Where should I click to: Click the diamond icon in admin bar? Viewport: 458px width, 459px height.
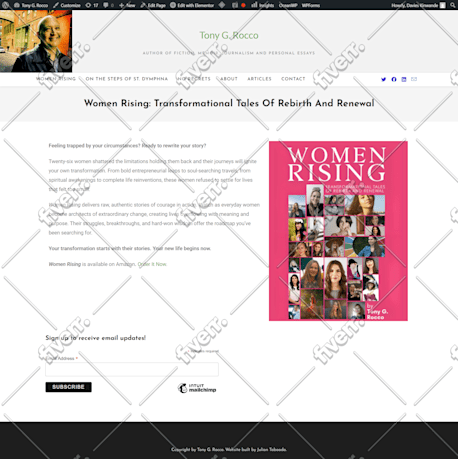point(222,5)
